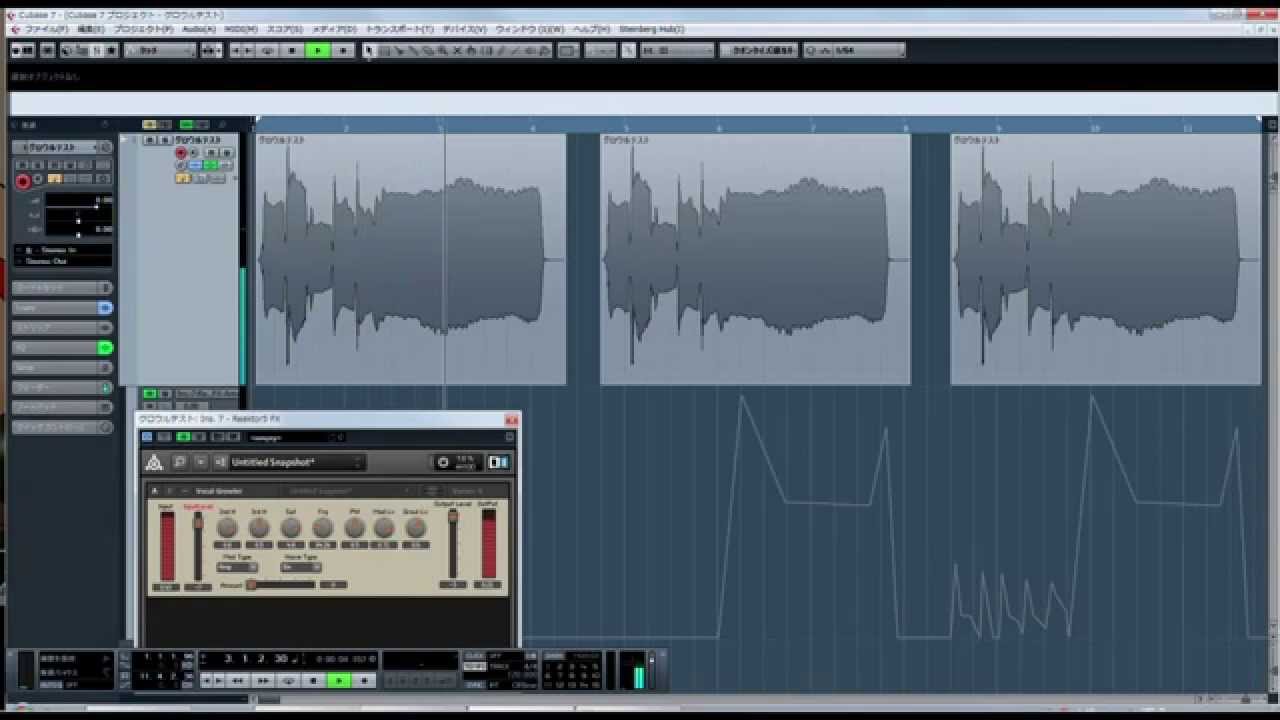
Task: Open the プロジェクト(P) menu
Action: [143, 29]
